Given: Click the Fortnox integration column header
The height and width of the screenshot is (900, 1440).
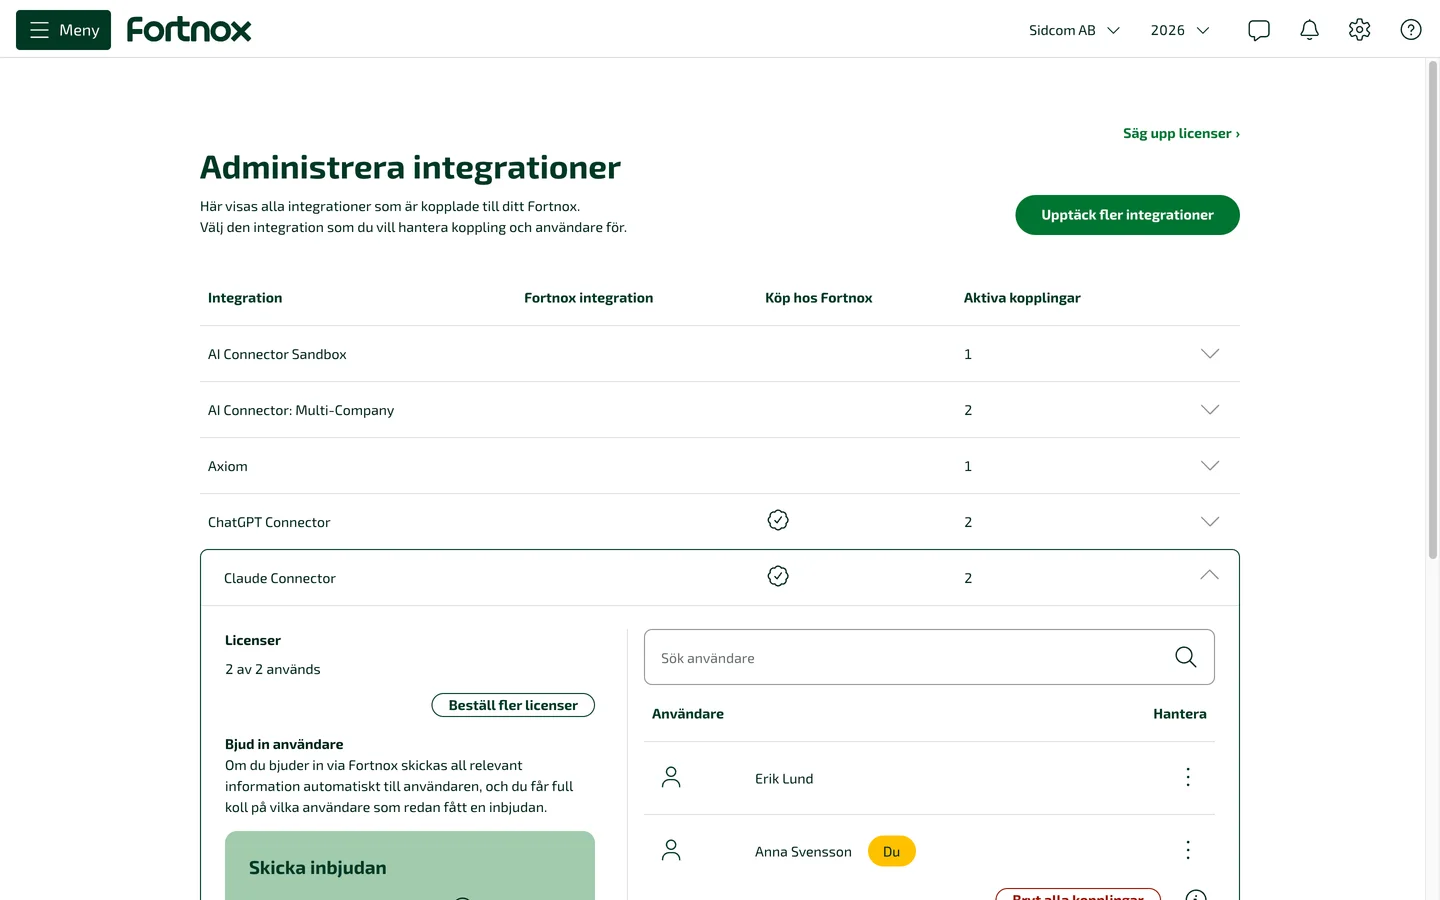Looking at the screenshot, I should [x=589, y=298].
